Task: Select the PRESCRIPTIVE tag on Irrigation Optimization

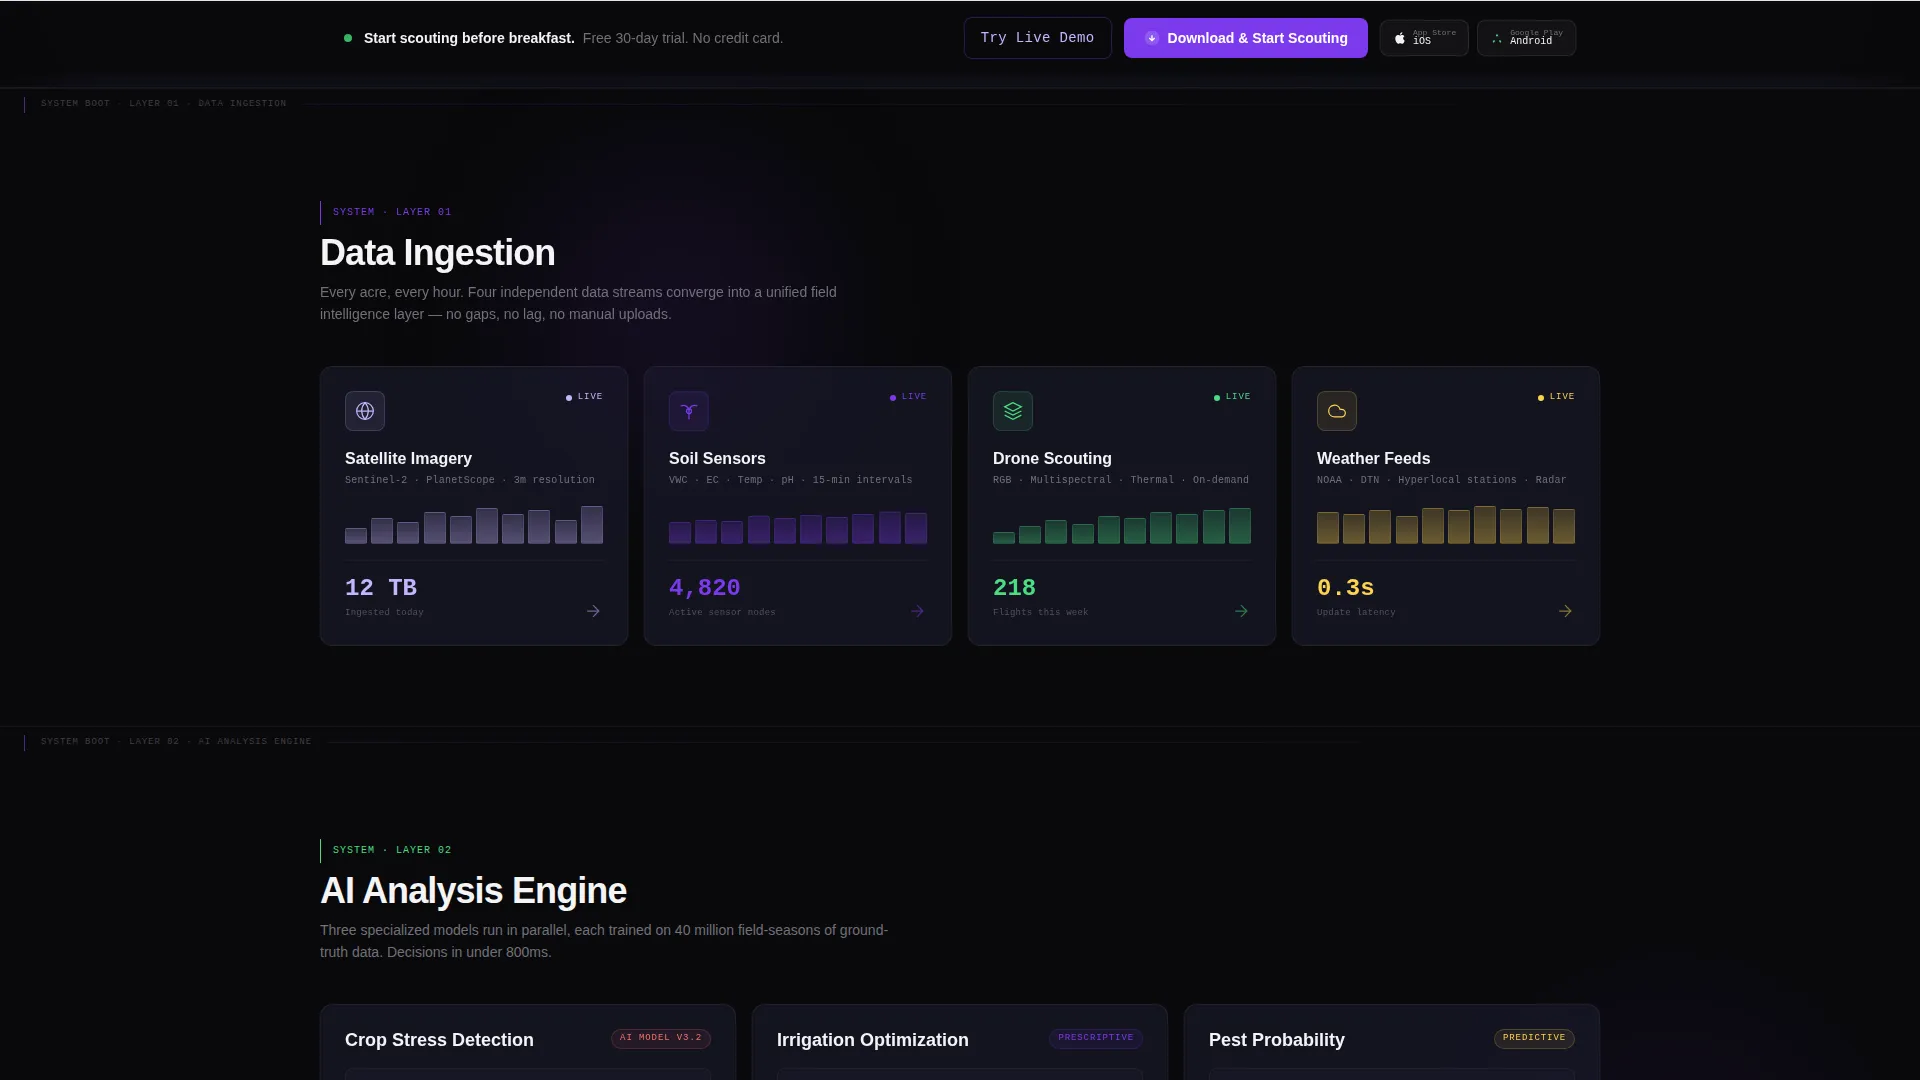Action: point(1096,1038)
